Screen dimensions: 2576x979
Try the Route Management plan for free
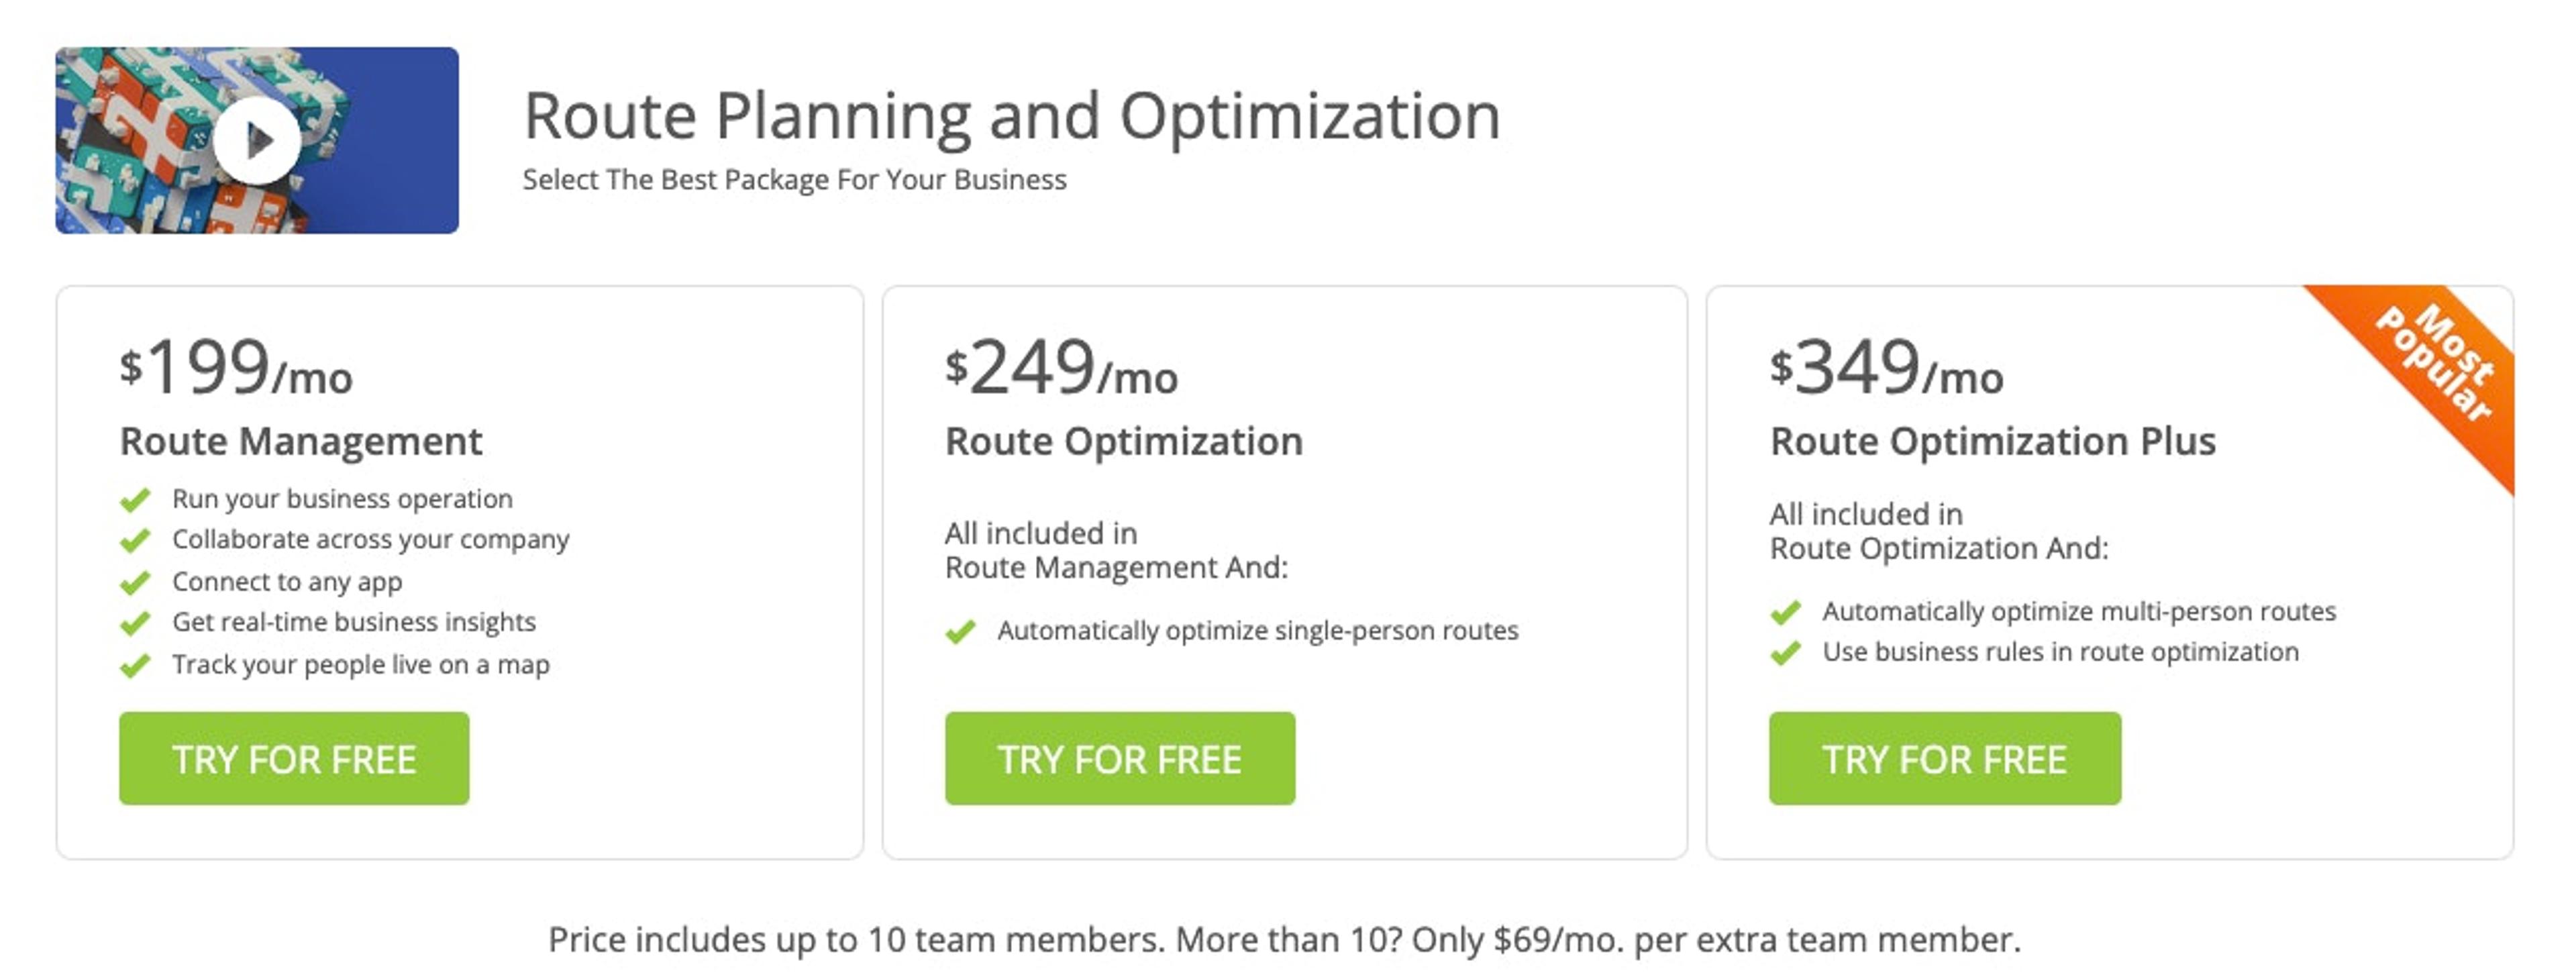tap(294, 759)
